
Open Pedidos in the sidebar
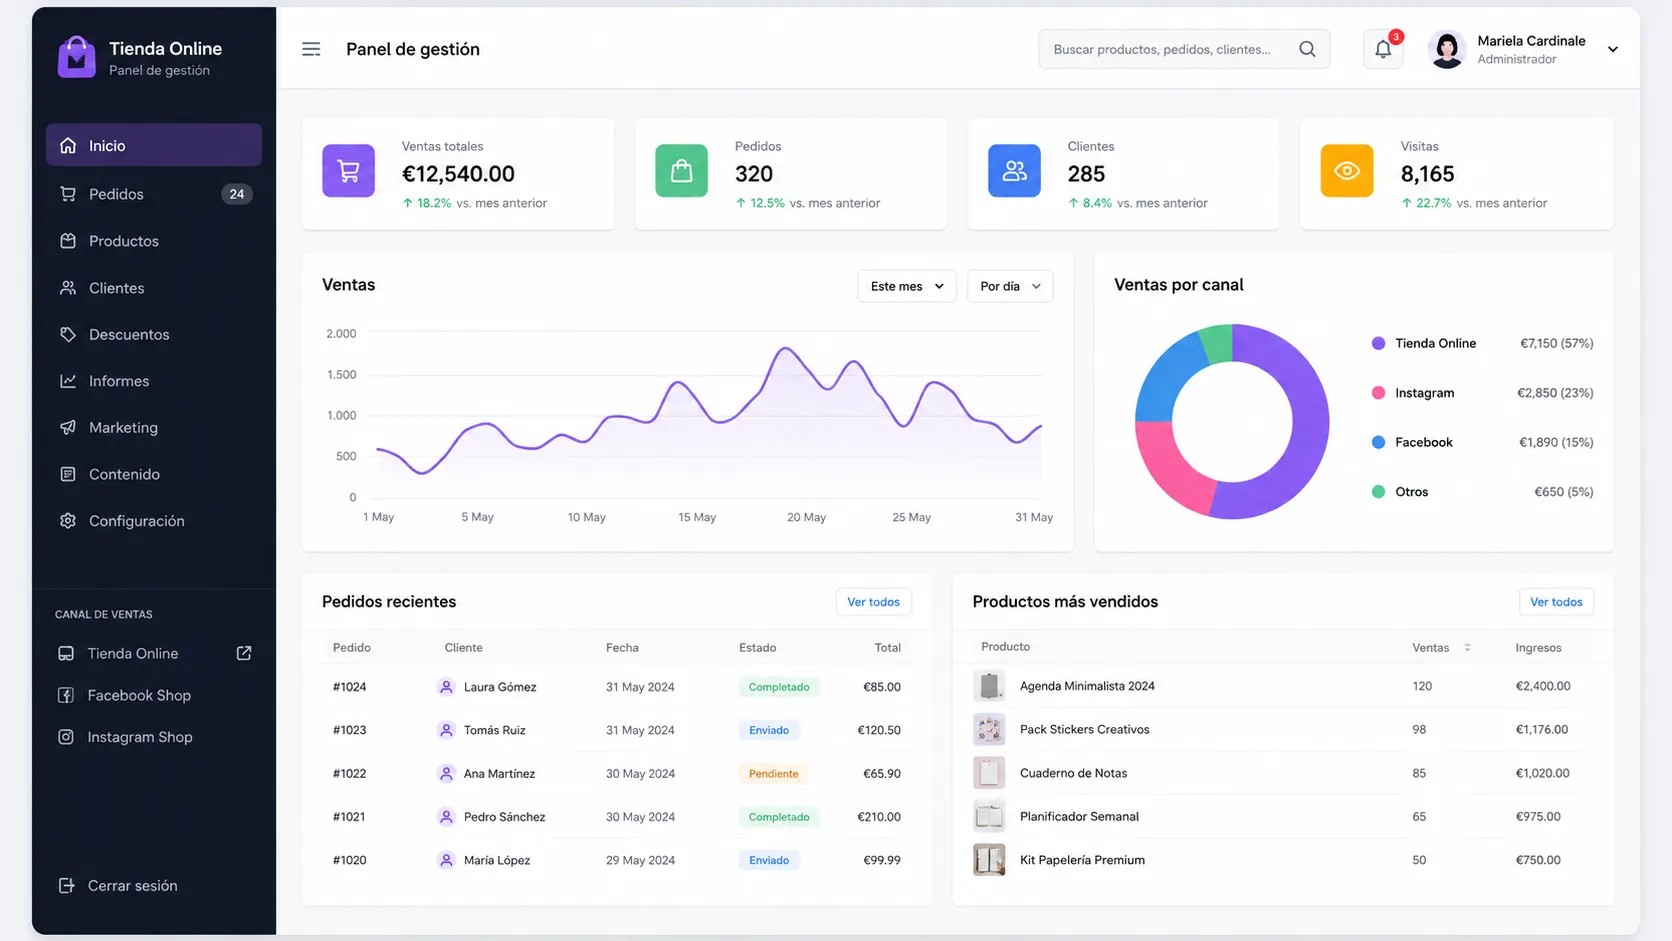click(154, 194)
